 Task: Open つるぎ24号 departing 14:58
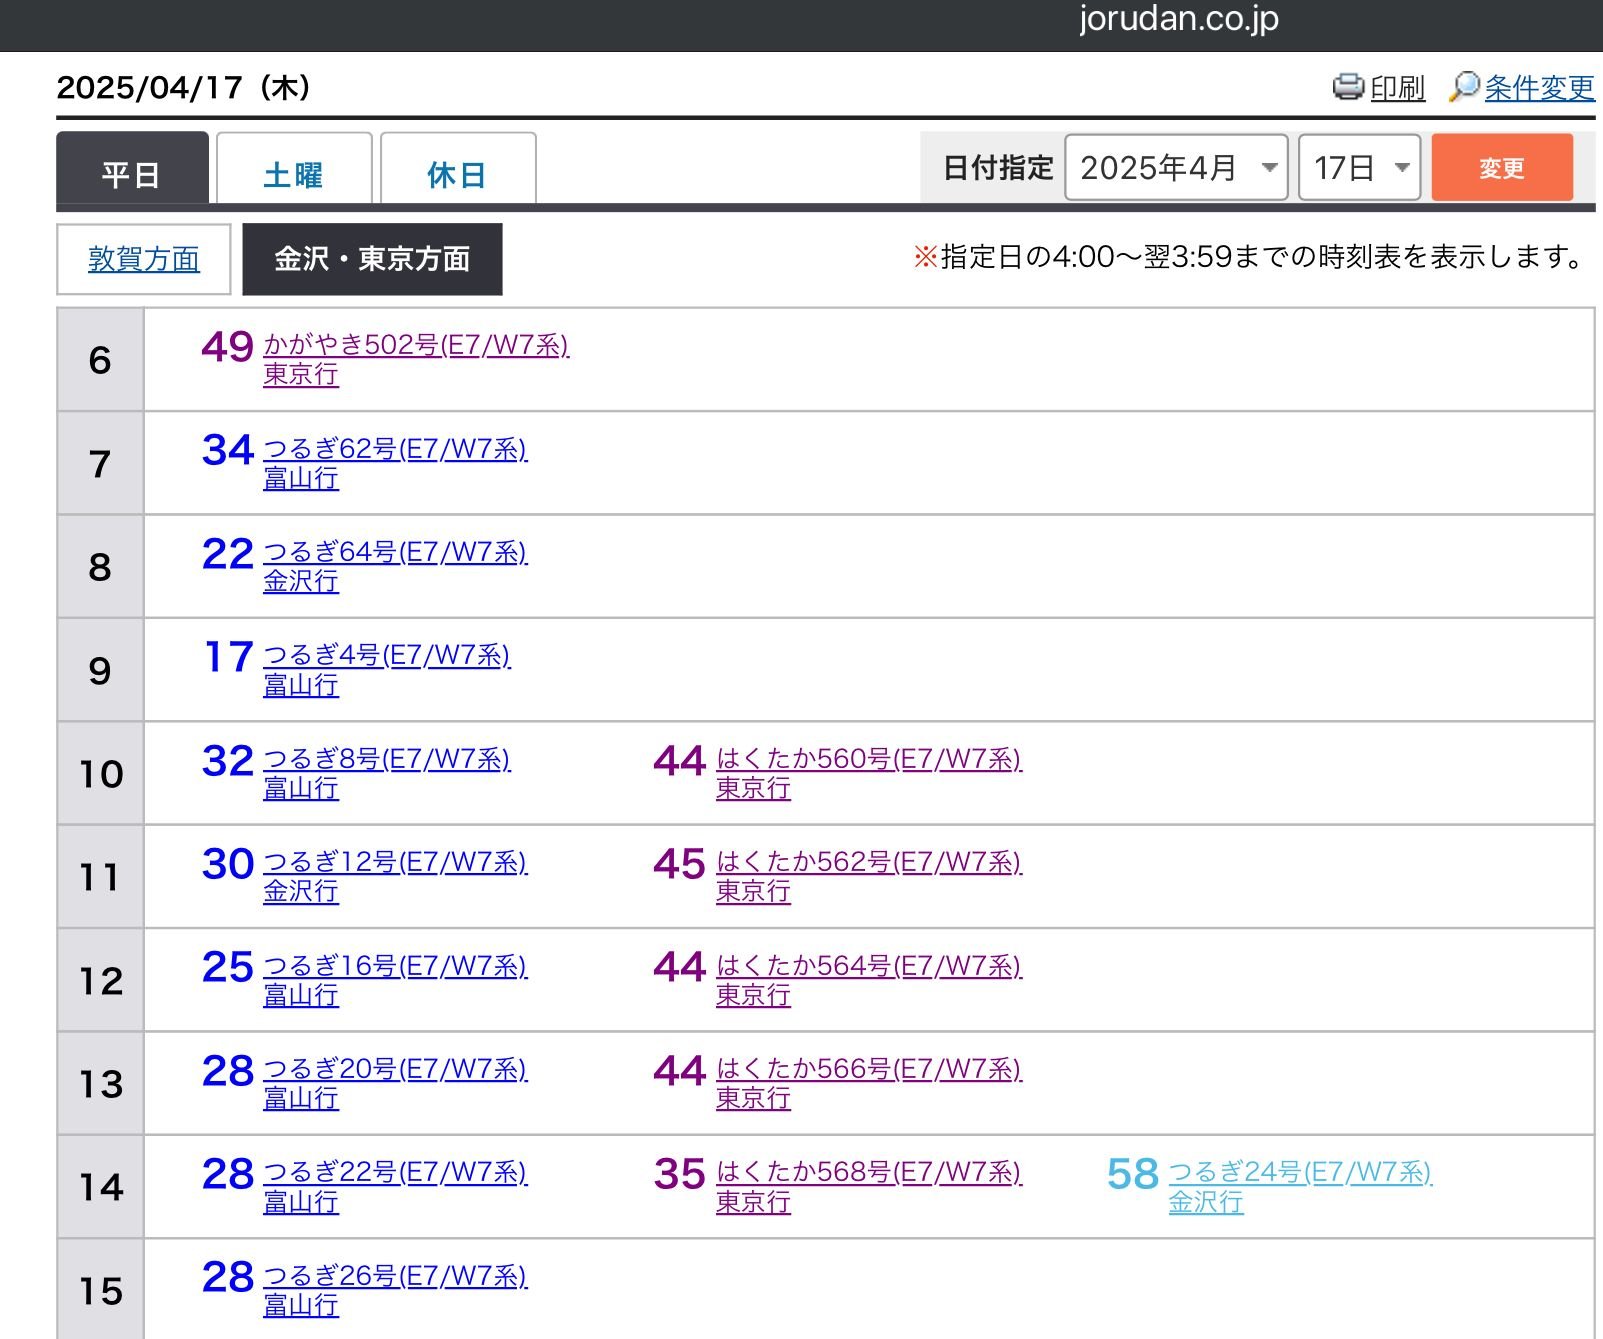[x=1300, y=1172]
